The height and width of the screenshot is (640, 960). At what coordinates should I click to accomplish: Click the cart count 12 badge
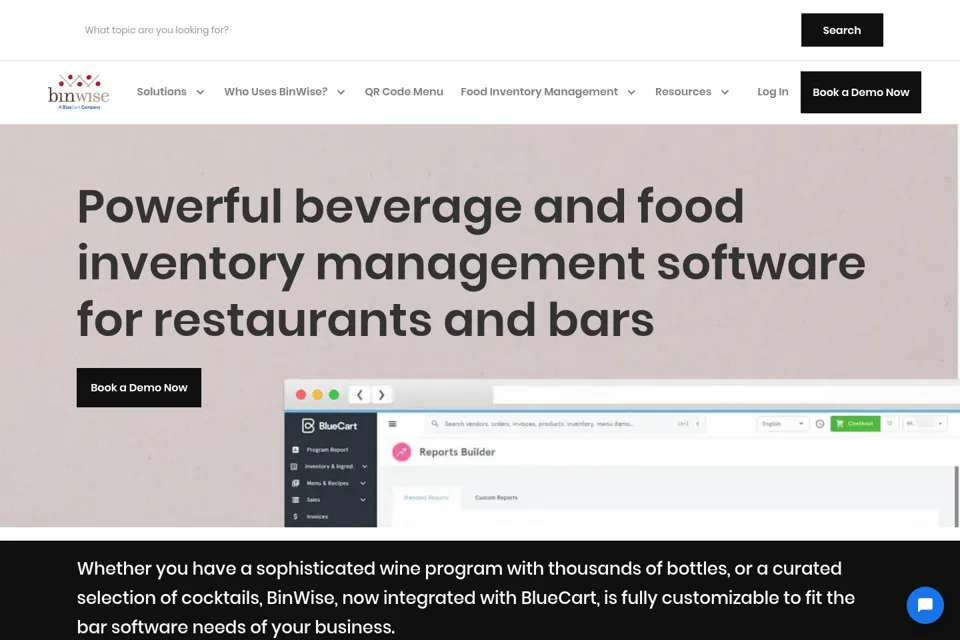coord(890,424)
